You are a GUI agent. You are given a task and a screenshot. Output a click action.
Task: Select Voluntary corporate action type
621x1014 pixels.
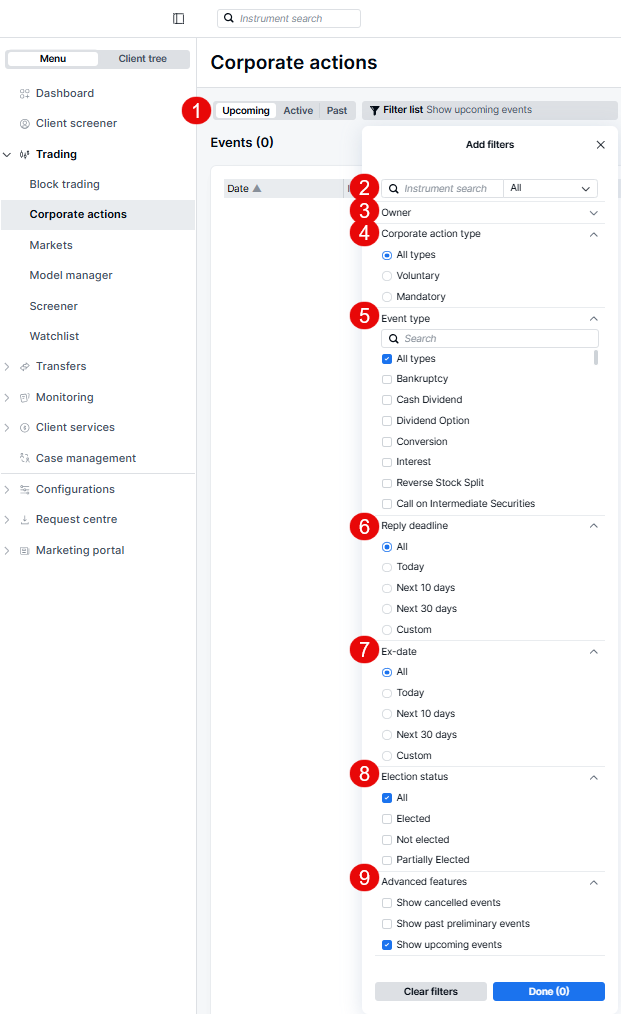(387, 276)
